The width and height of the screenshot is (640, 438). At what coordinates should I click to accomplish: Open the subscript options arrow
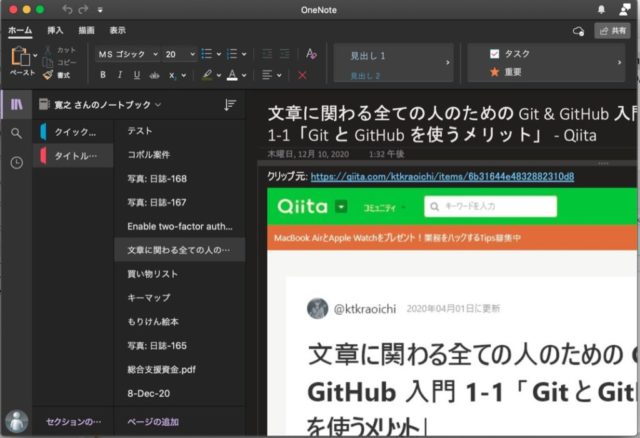tap(184, 76)
